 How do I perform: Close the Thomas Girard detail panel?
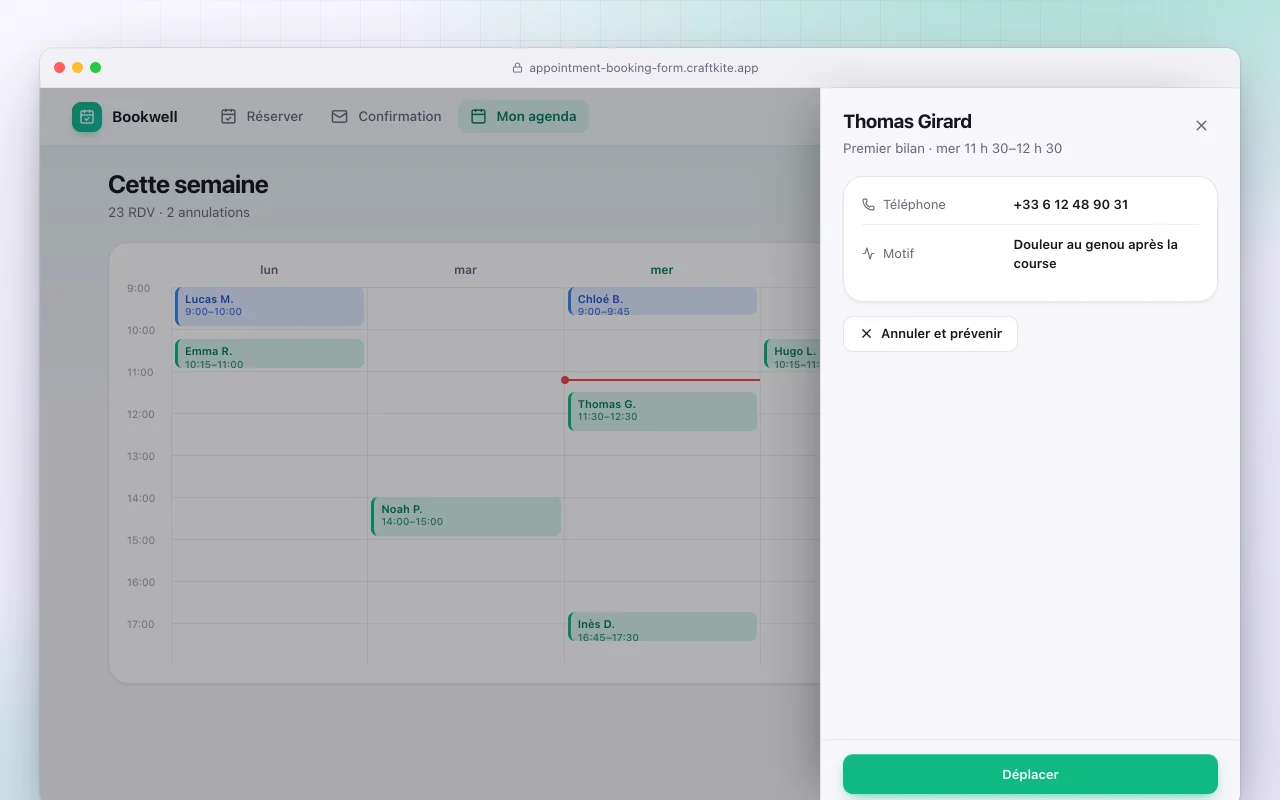(1201, 126)
